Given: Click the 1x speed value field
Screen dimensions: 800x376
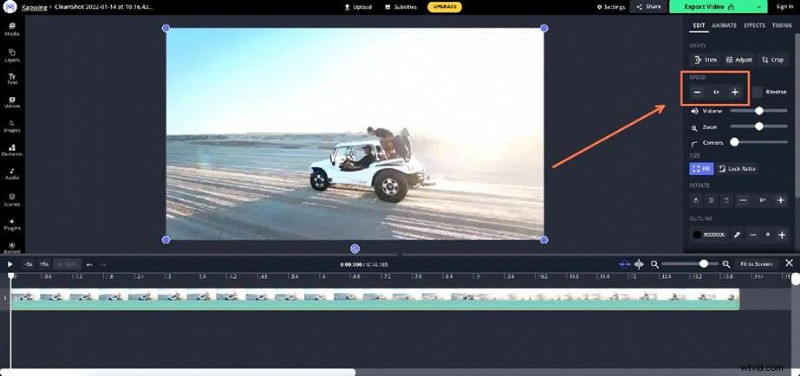Looking at the screenshot, I should point(716,92).
